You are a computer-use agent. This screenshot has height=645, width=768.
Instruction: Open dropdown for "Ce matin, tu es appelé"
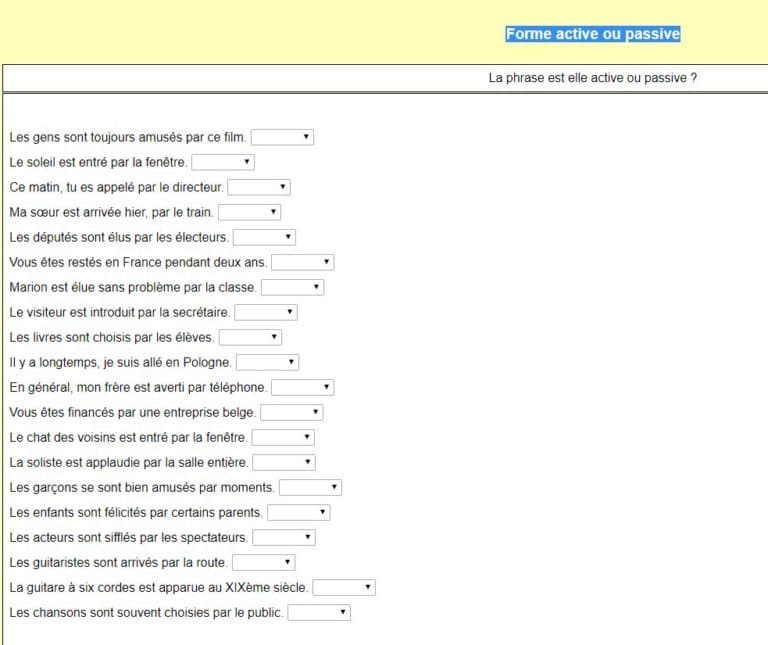coord(258,187)
